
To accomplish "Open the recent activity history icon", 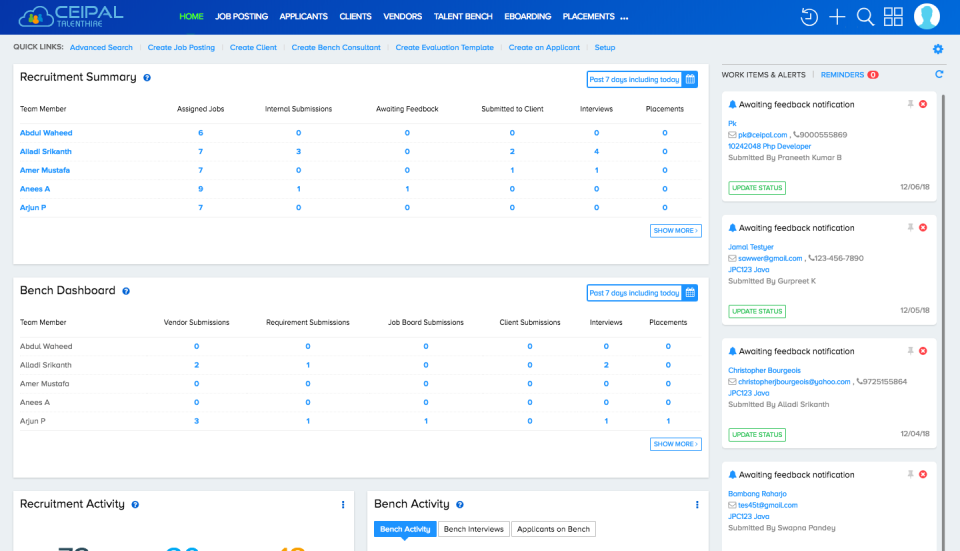I will (x=810, y=17).
